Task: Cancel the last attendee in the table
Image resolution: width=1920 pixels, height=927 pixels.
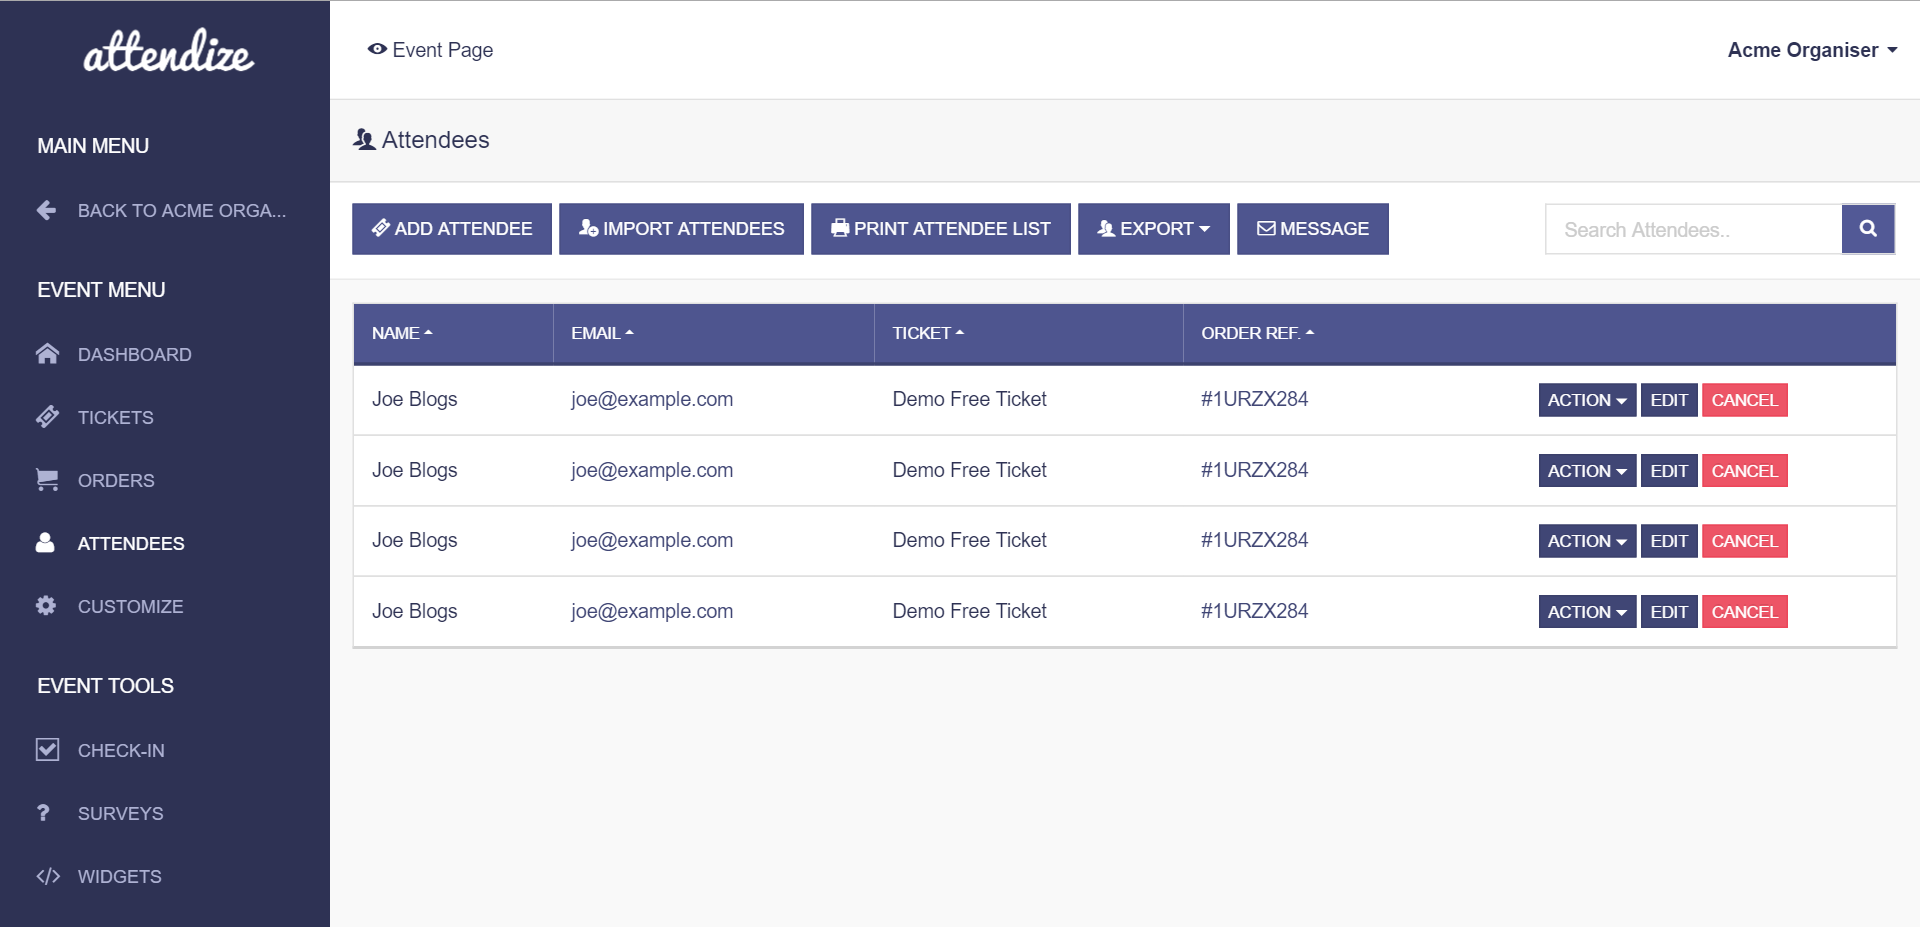Action: (x=1744, y=612)
